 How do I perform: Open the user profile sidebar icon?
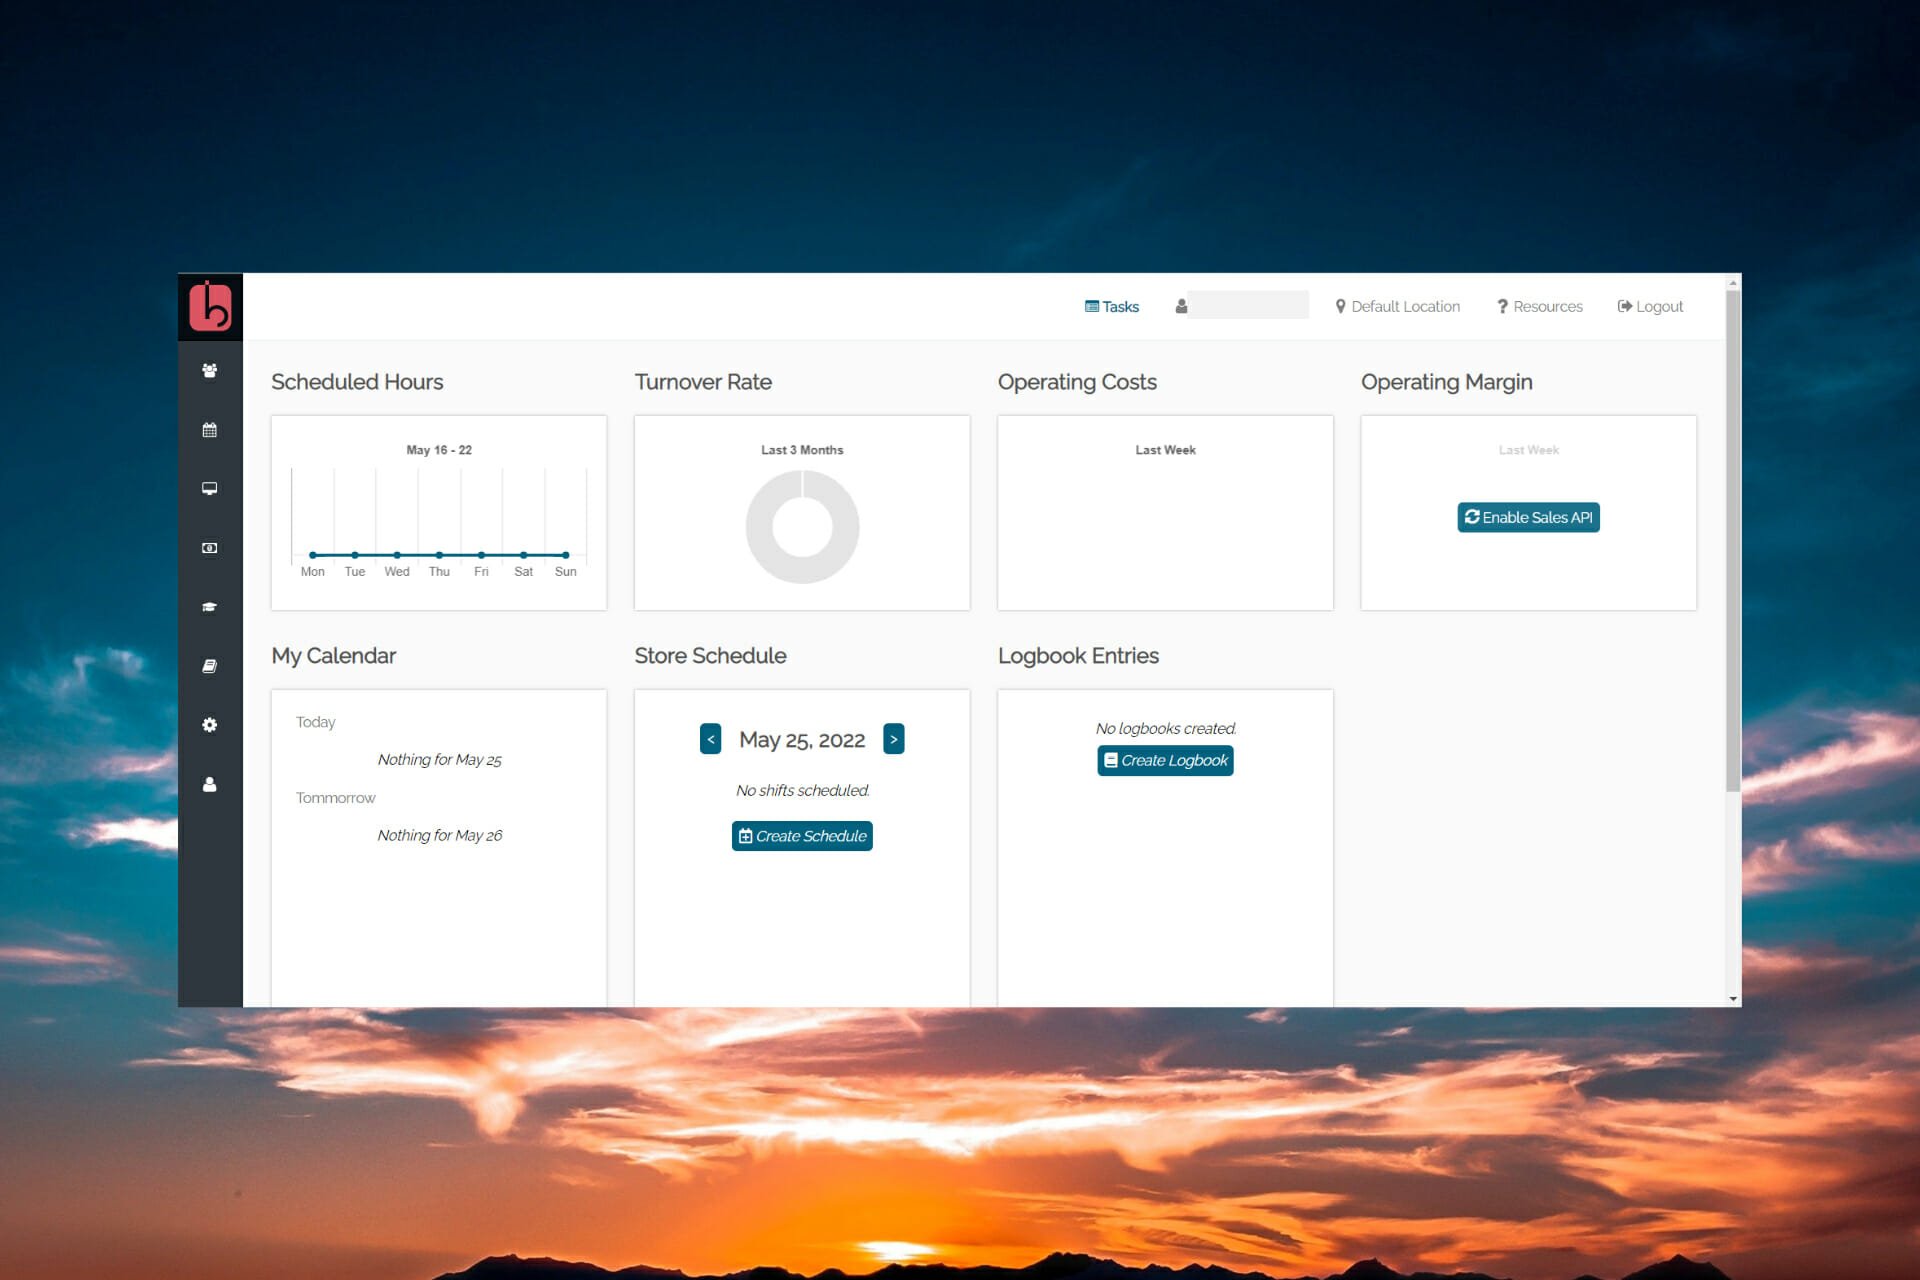(209, 784)
